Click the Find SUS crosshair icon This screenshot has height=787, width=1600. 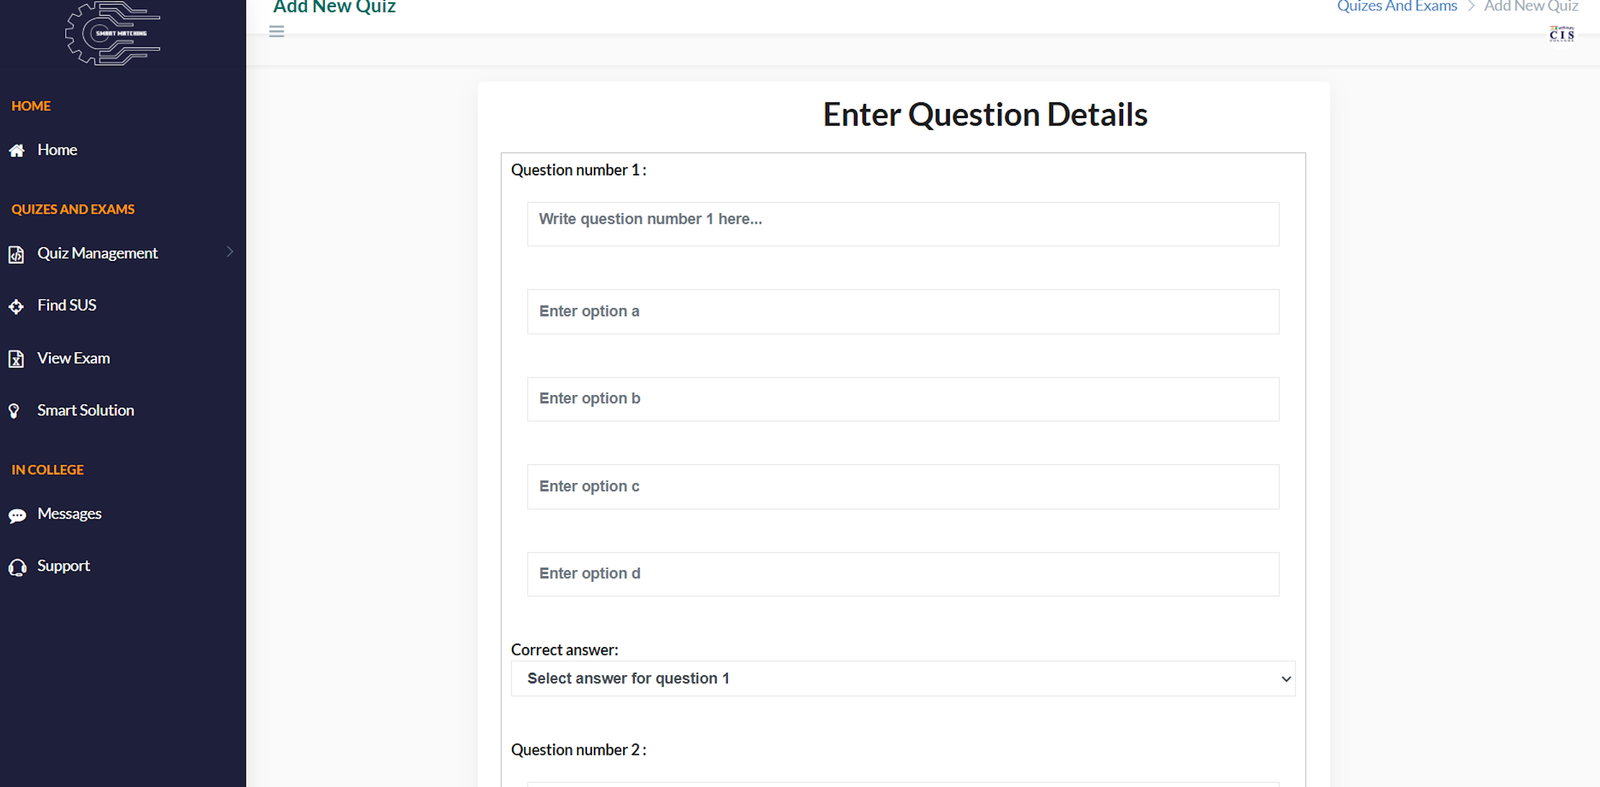click(16, 307)
